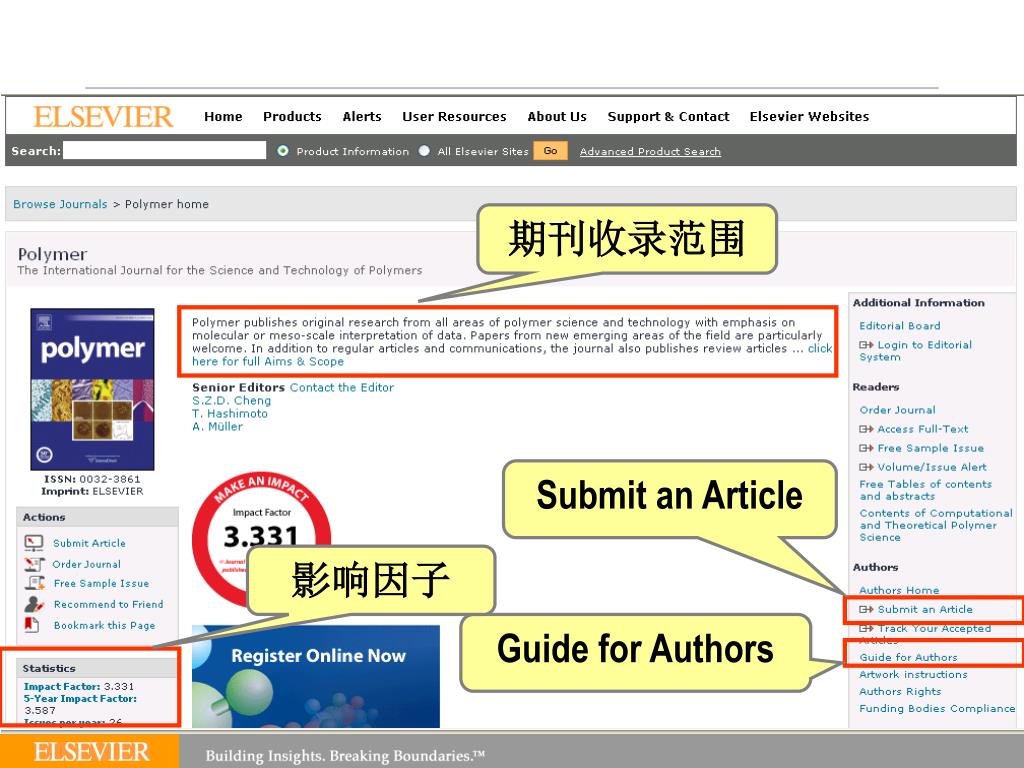Click the Go search button
The width and height of the screenshot is (1024, 768).
(x=551, y=151)
